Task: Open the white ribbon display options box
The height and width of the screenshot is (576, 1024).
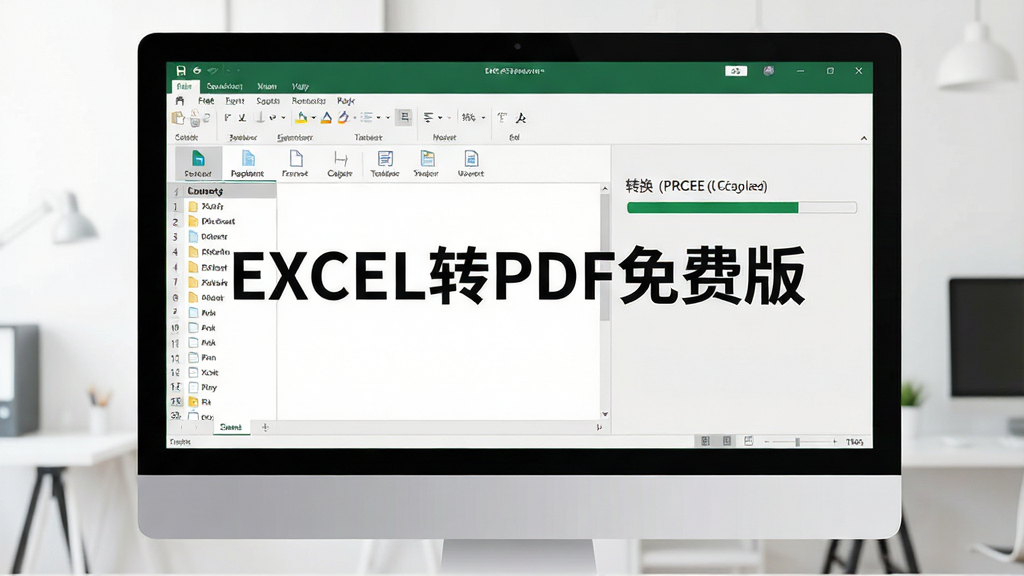Action: [x=736, y=71]
